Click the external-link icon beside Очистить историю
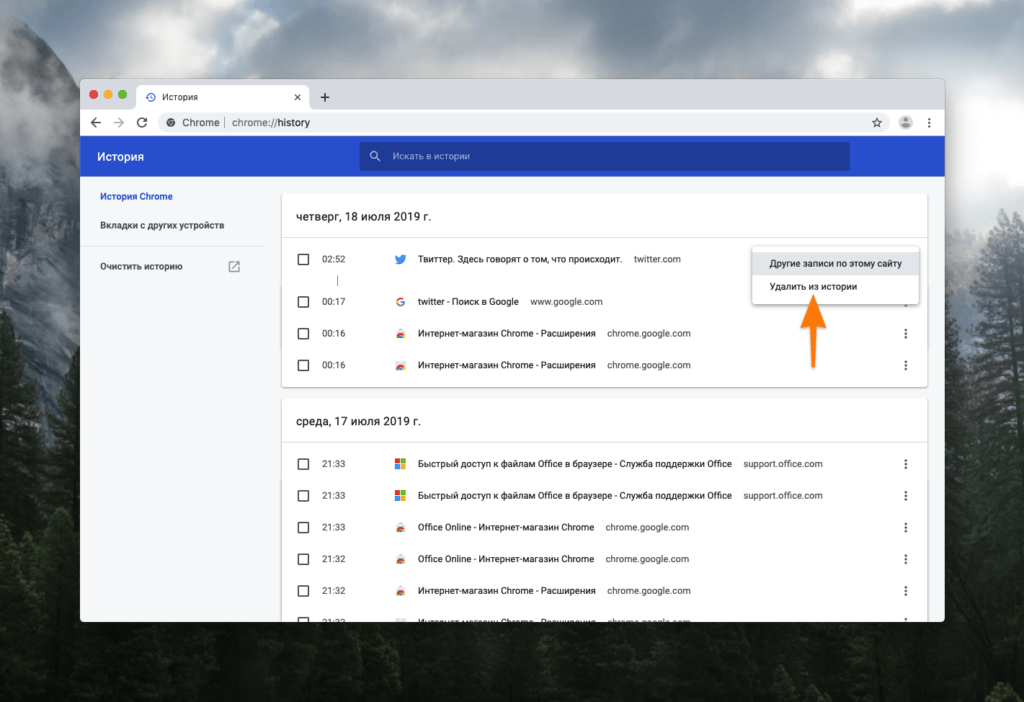This screenshot has width=1024, height=702. point(234,266)
